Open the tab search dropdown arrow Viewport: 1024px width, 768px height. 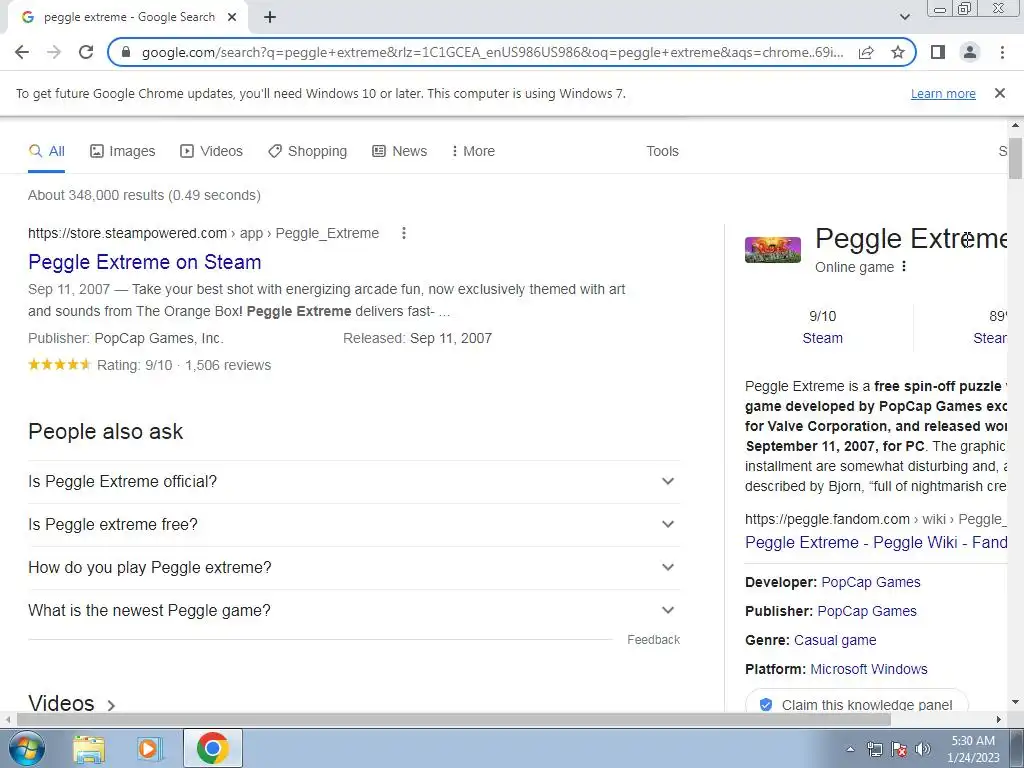[x=904, y=17]
